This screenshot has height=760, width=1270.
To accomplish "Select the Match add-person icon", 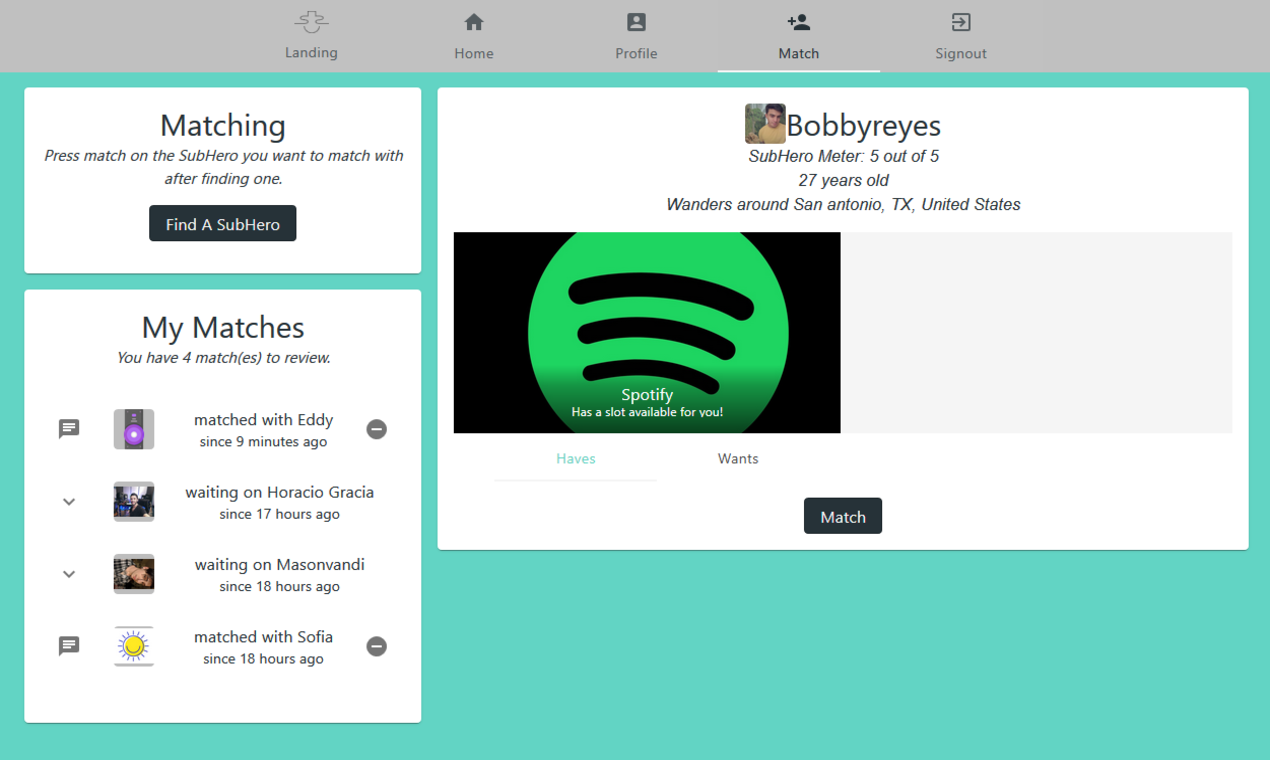I will [x=798, y=22].
